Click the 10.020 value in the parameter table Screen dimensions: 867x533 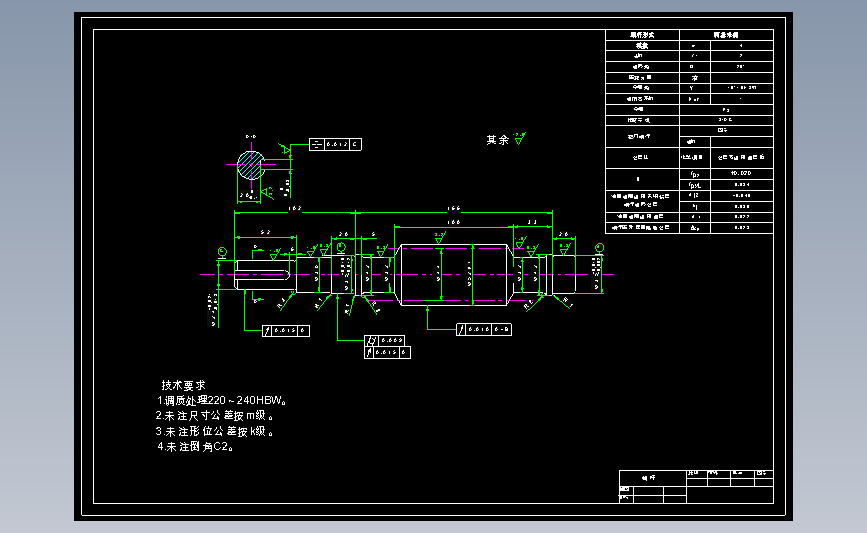pos(741,173)
